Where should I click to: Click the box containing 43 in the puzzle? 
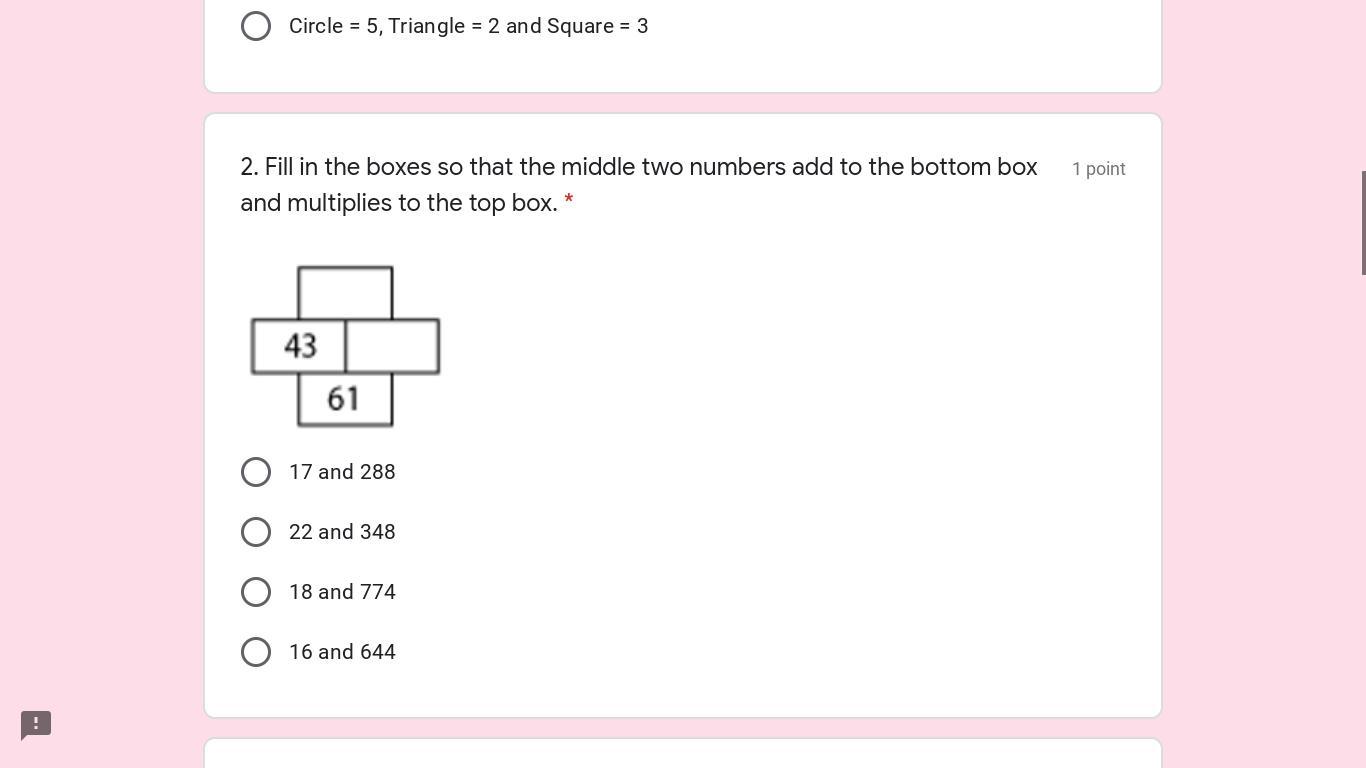click(x=299, y=346)
